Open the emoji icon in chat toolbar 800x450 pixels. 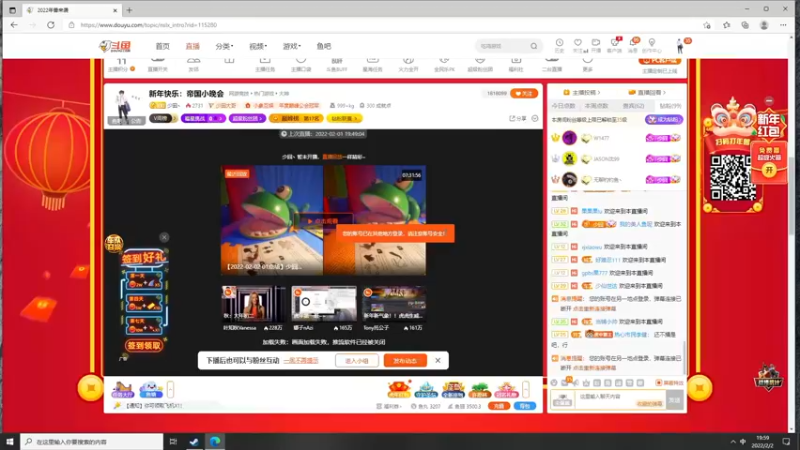click(x=554, y=383)
